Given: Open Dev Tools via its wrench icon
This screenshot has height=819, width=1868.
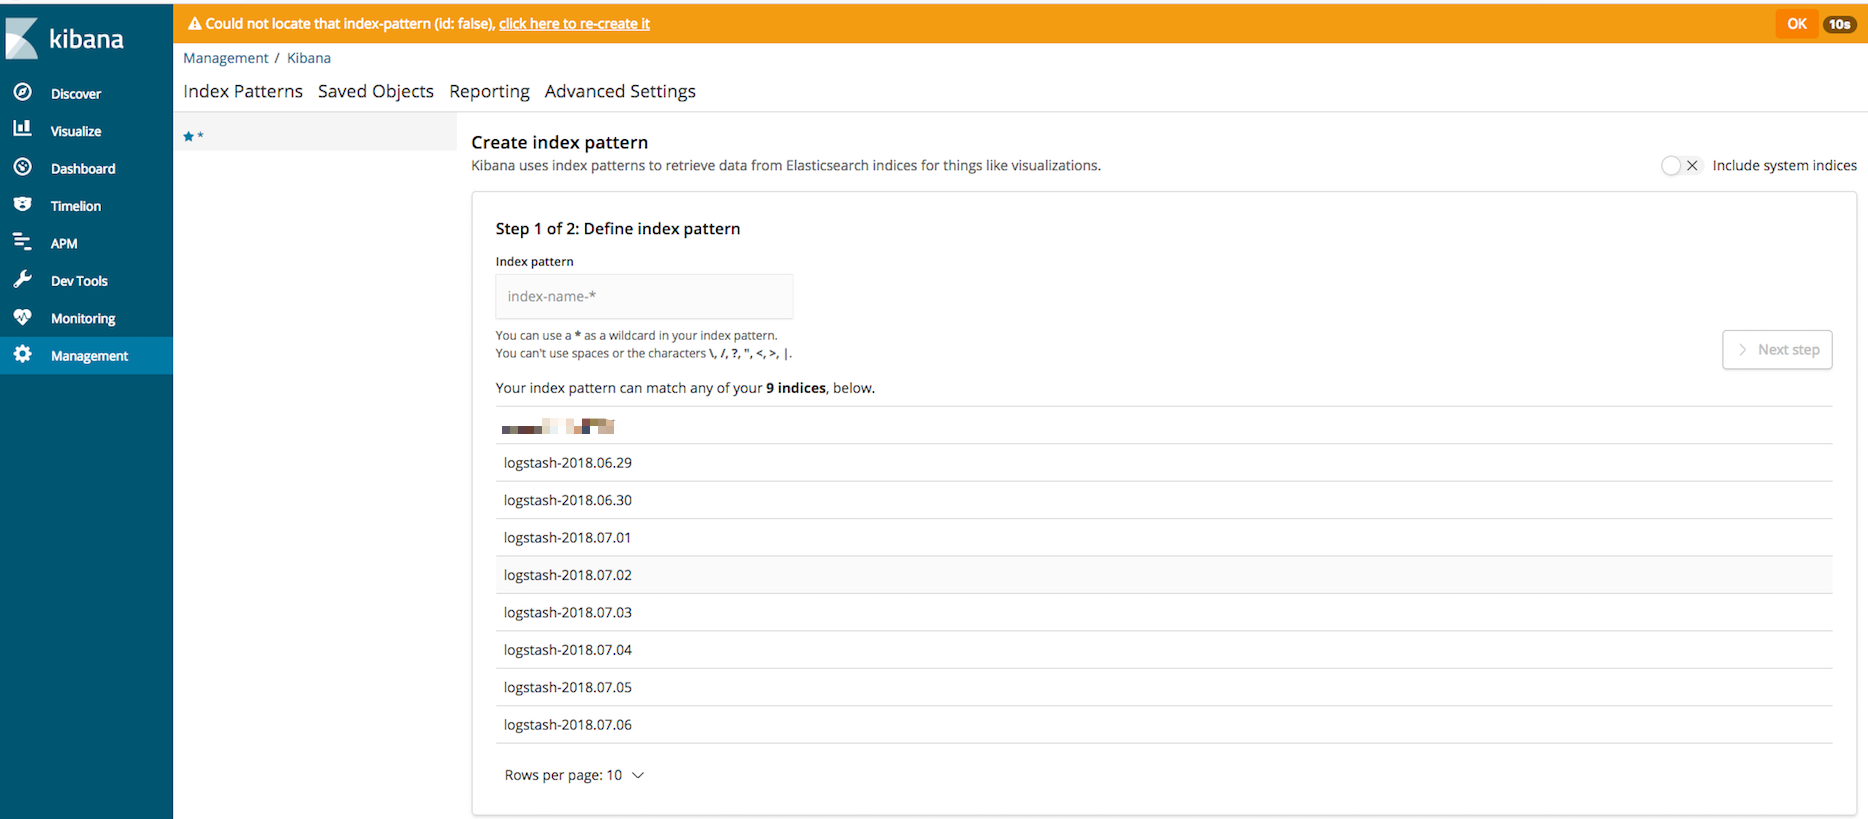Looking at the screenshot, I should point(22,279).
